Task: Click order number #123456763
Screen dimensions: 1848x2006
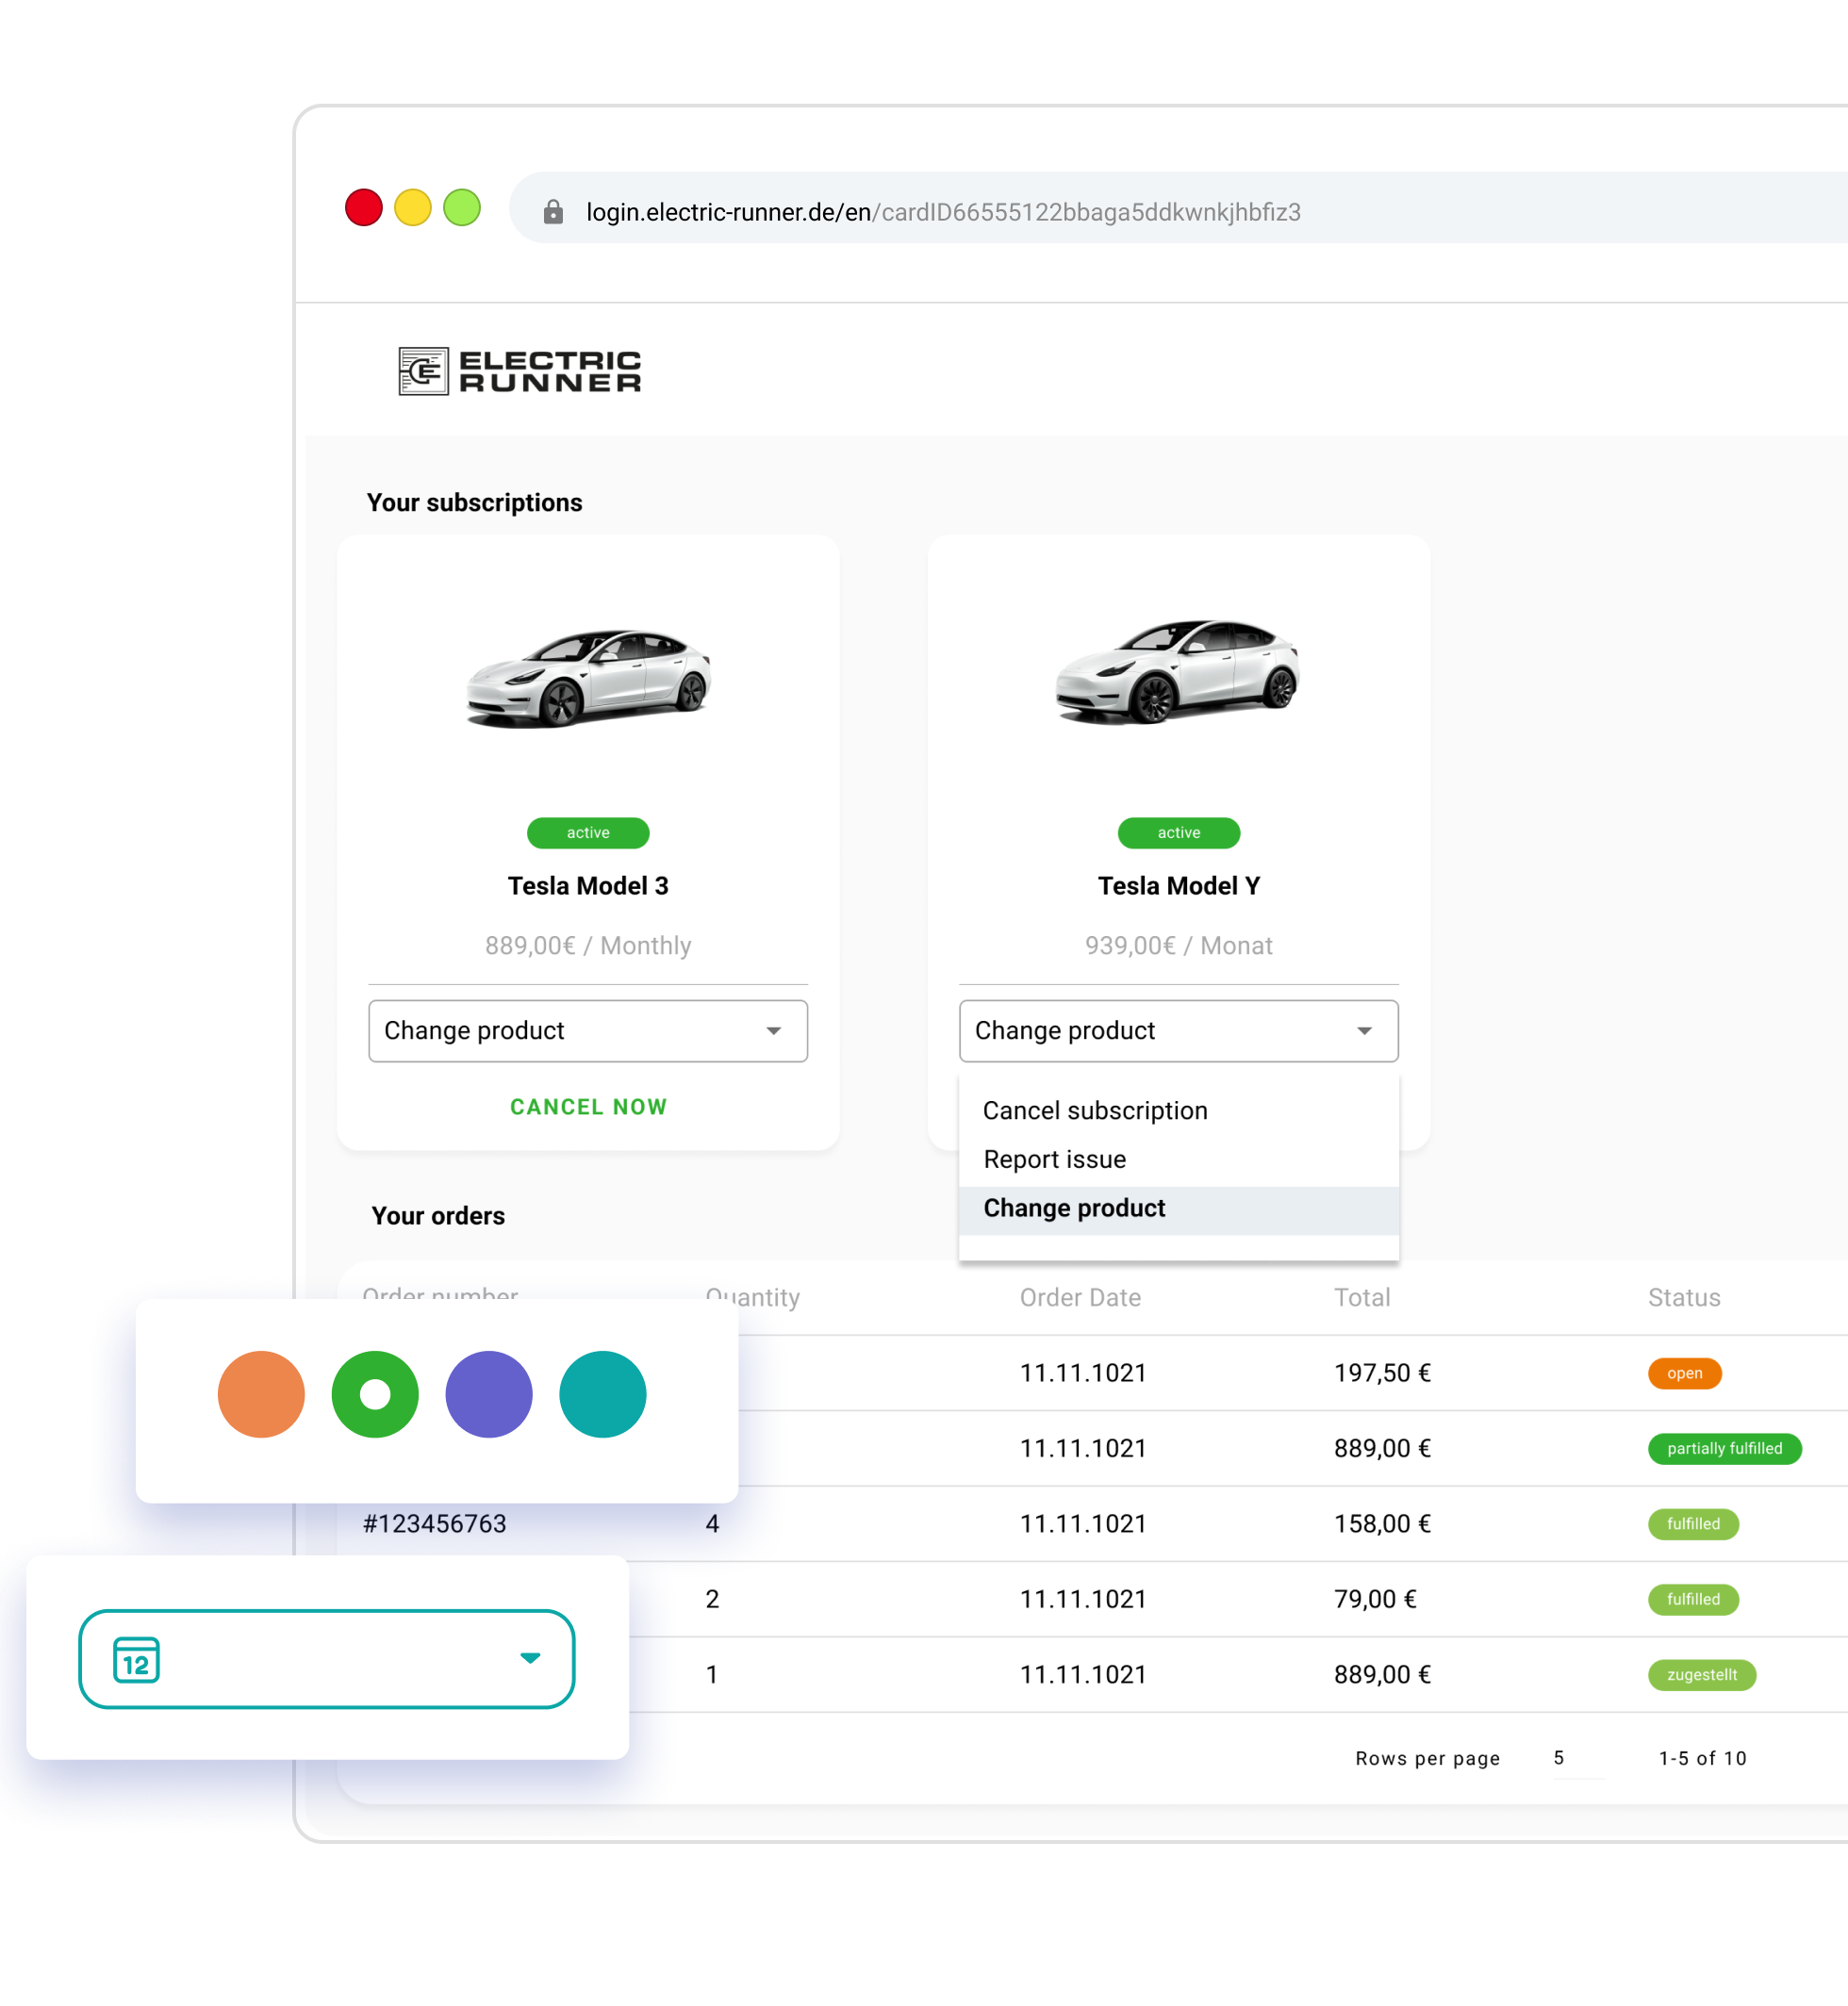Action: [x=434, y=1524]
